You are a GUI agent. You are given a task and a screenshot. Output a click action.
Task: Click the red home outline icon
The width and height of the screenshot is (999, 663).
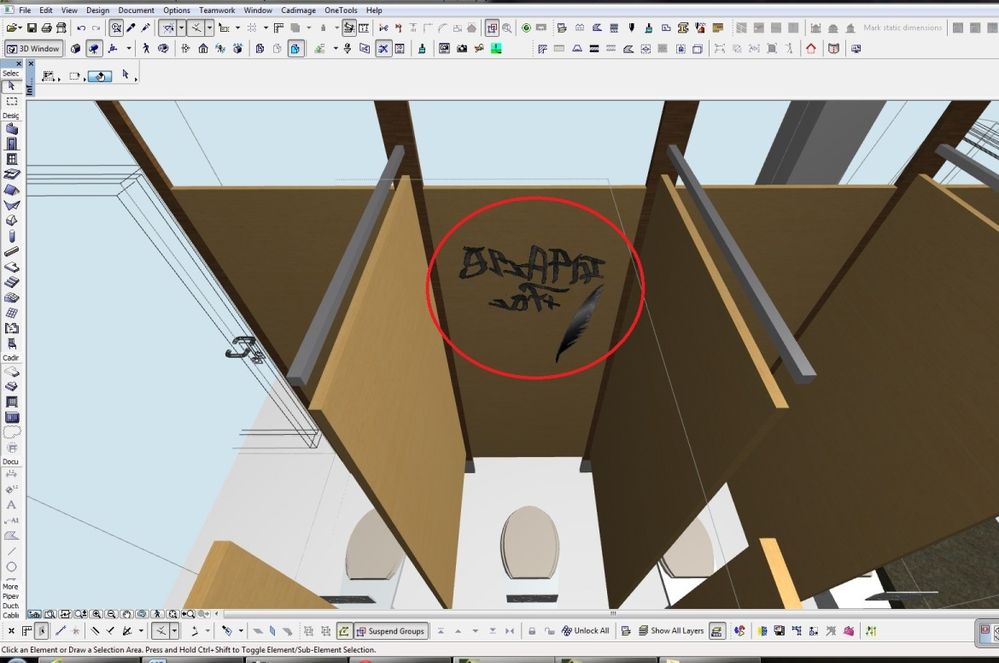click(810, 48)
